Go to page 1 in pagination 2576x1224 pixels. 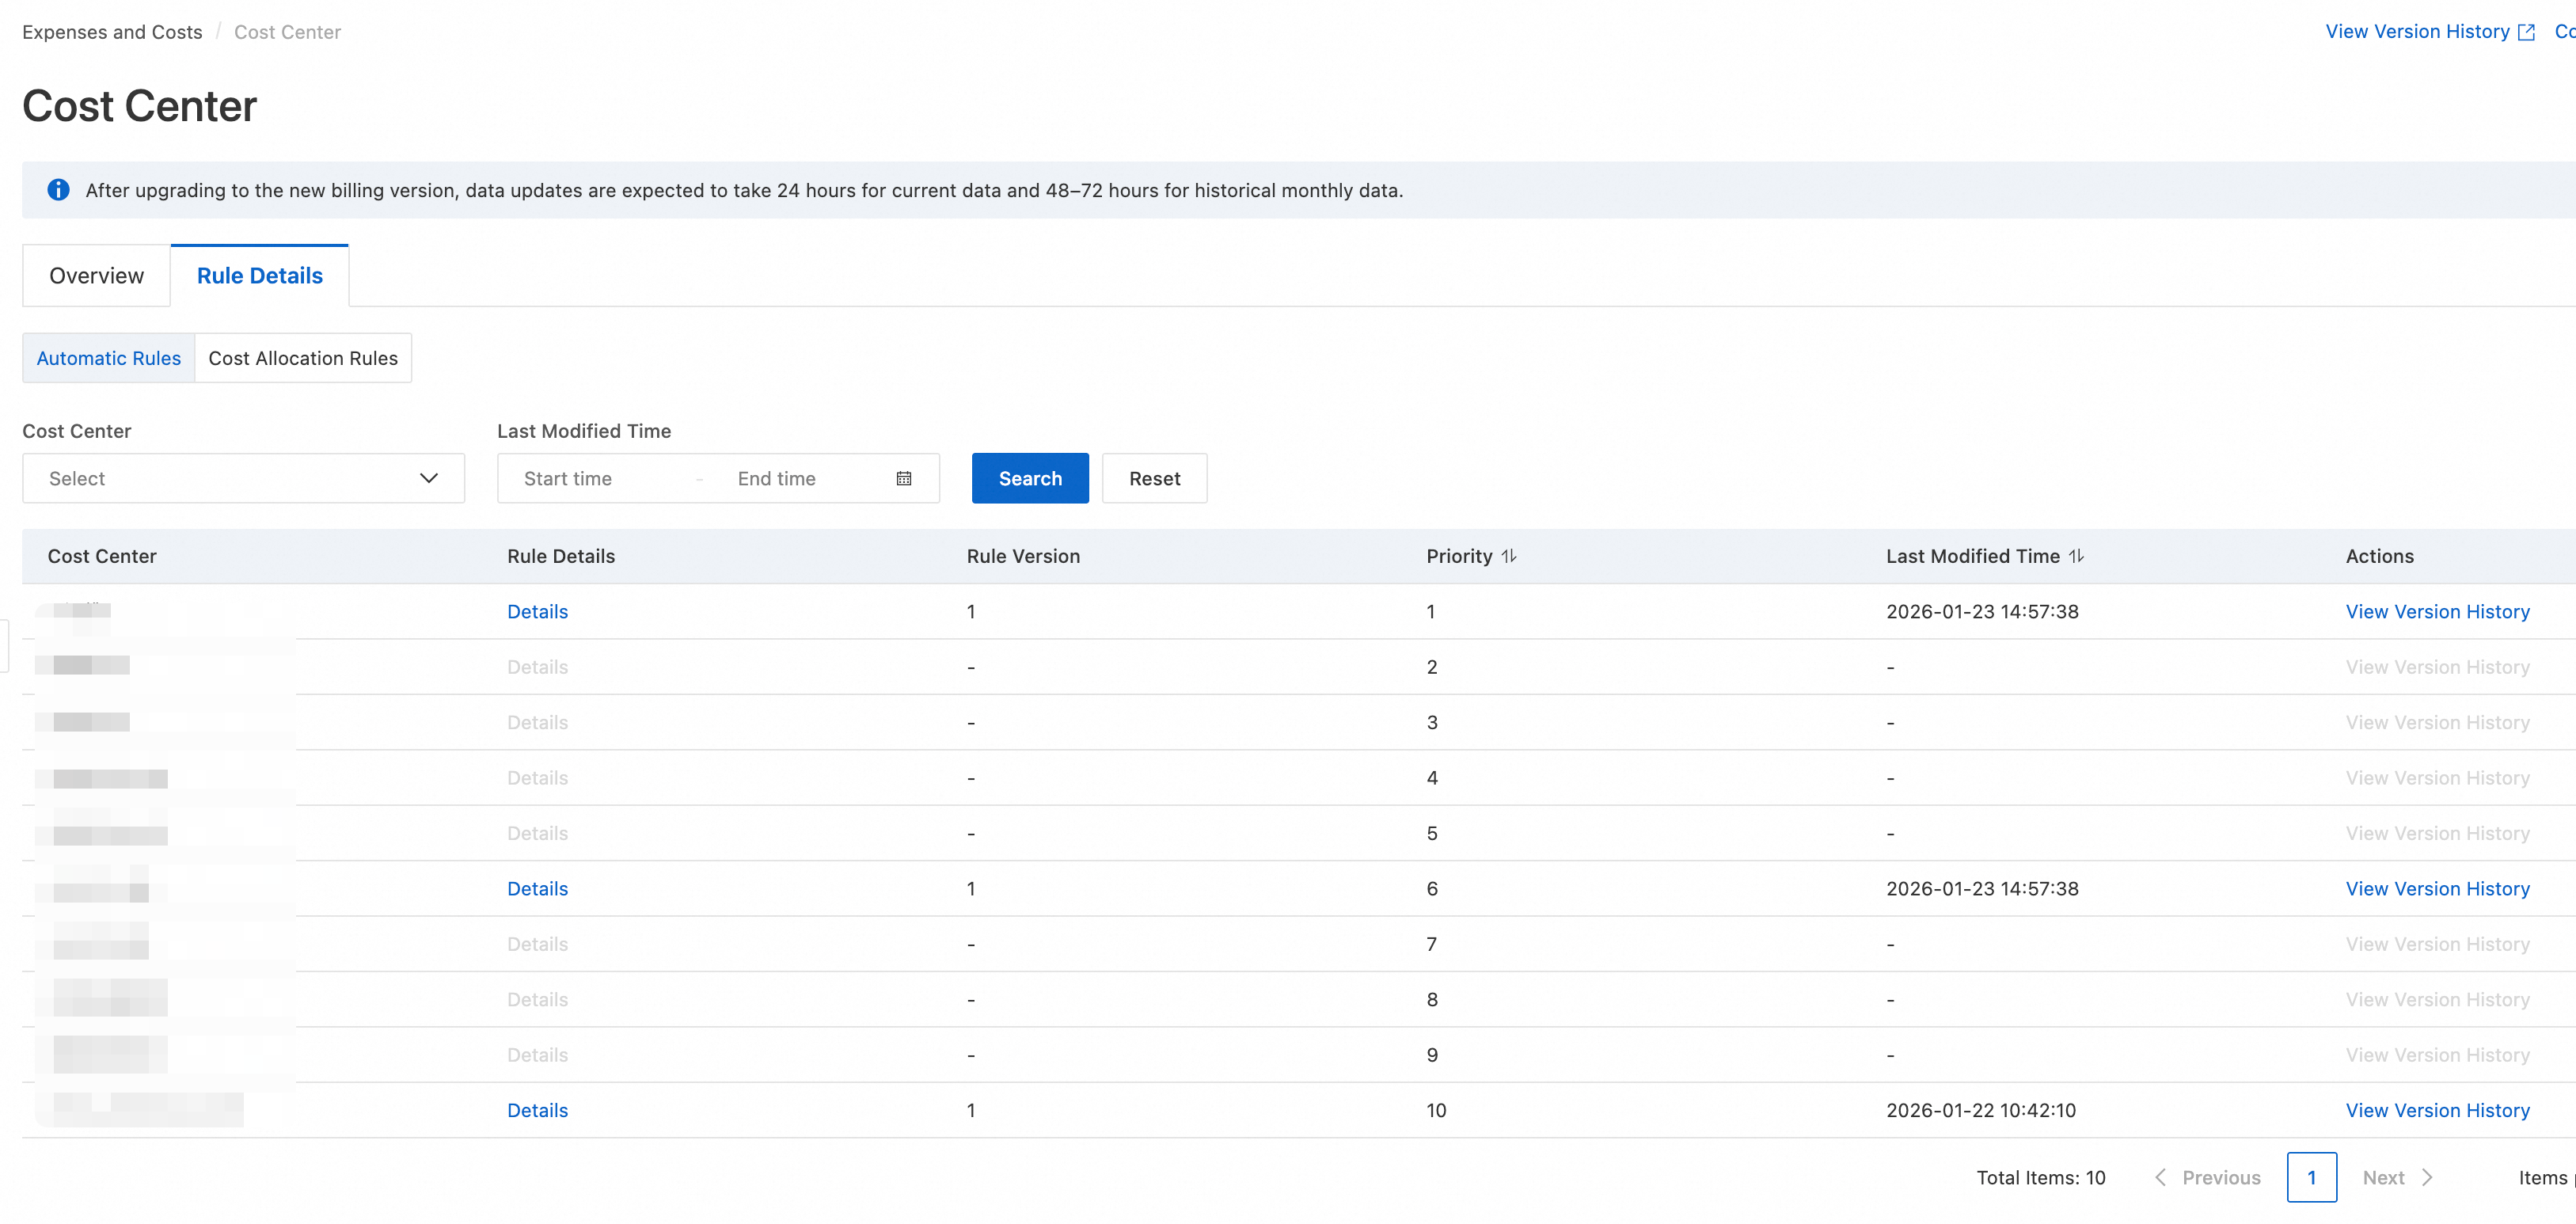coord(2311,1177)
